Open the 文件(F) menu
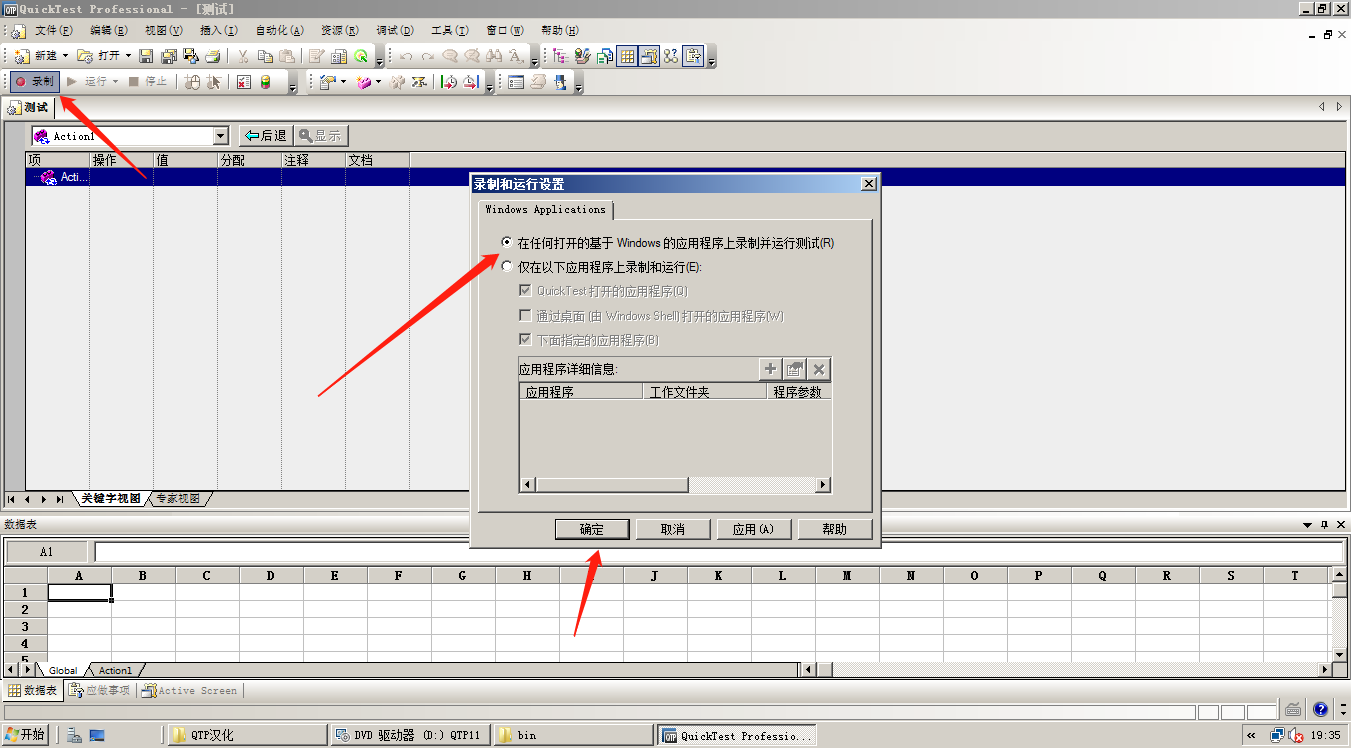This screenshot has height=748, width=1351. pyautogui.click(x=54, y=31)
